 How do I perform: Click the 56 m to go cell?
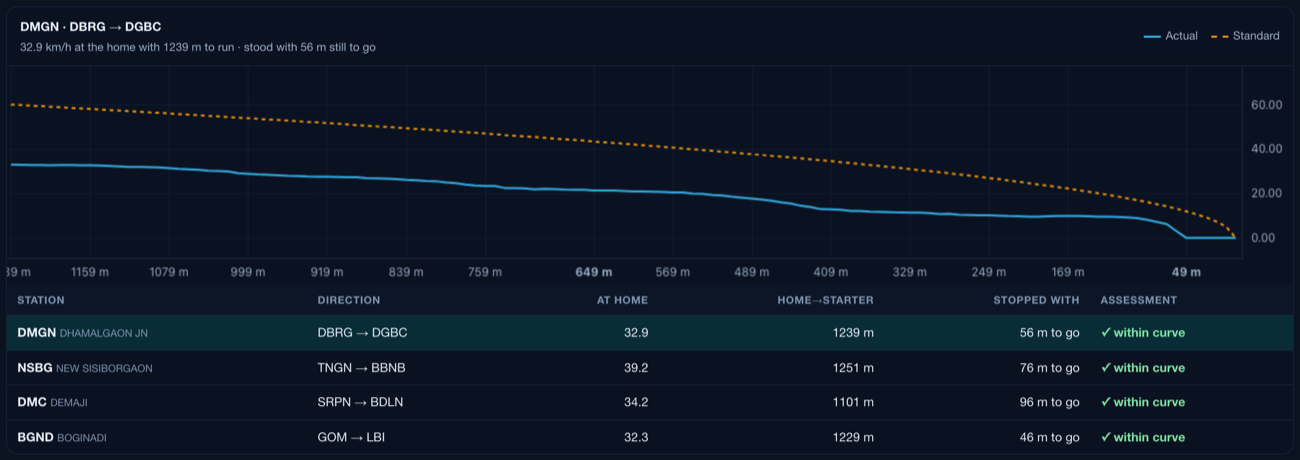[x=1049, y=332]
